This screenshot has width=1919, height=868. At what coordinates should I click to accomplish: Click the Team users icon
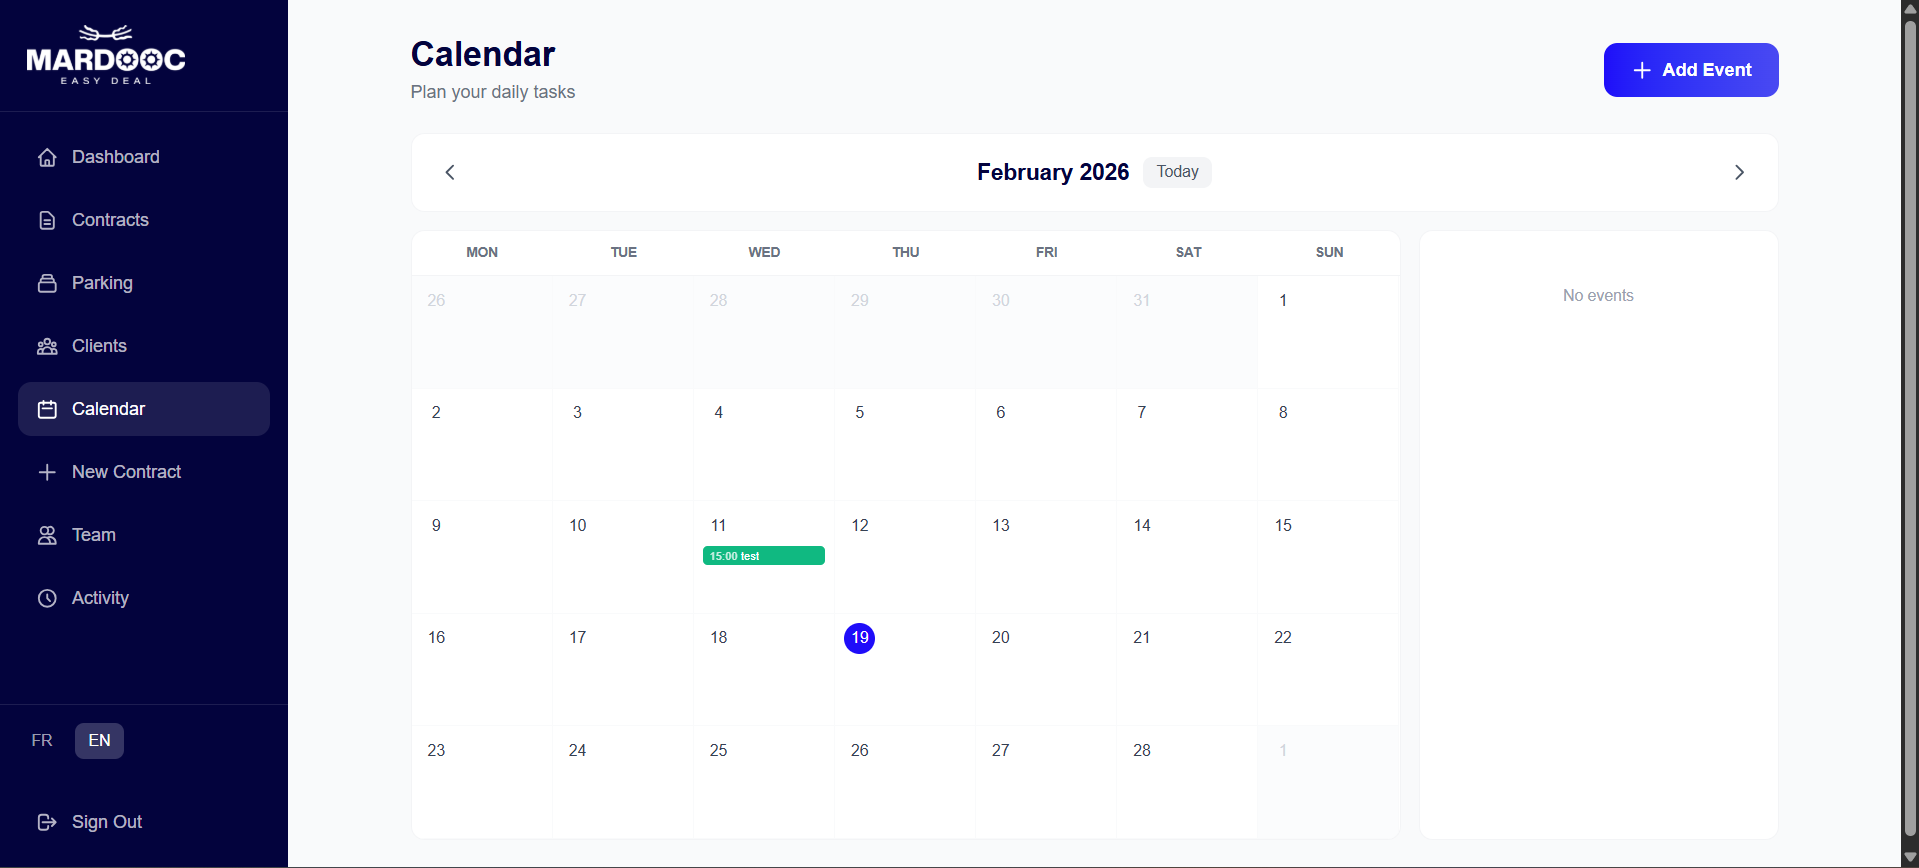47,535
